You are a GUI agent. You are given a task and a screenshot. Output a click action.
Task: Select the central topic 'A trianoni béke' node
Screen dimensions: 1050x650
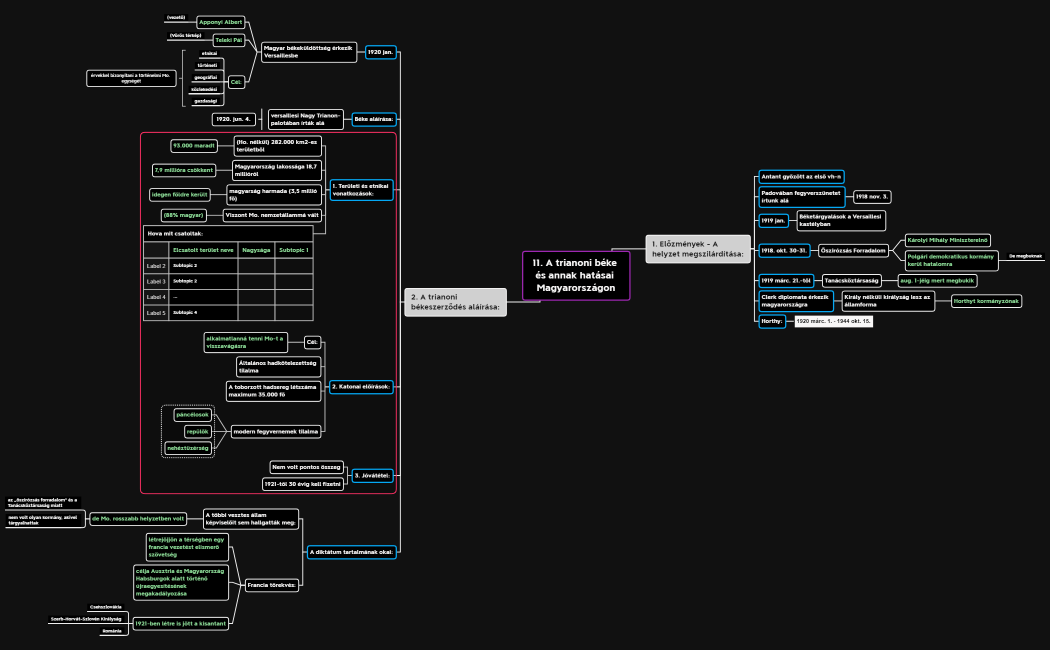[x=576, y=275]
